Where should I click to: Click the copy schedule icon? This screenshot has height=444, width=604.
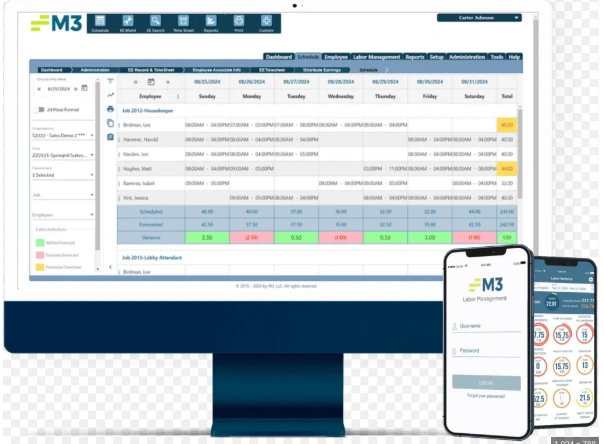tap(111, 123)
